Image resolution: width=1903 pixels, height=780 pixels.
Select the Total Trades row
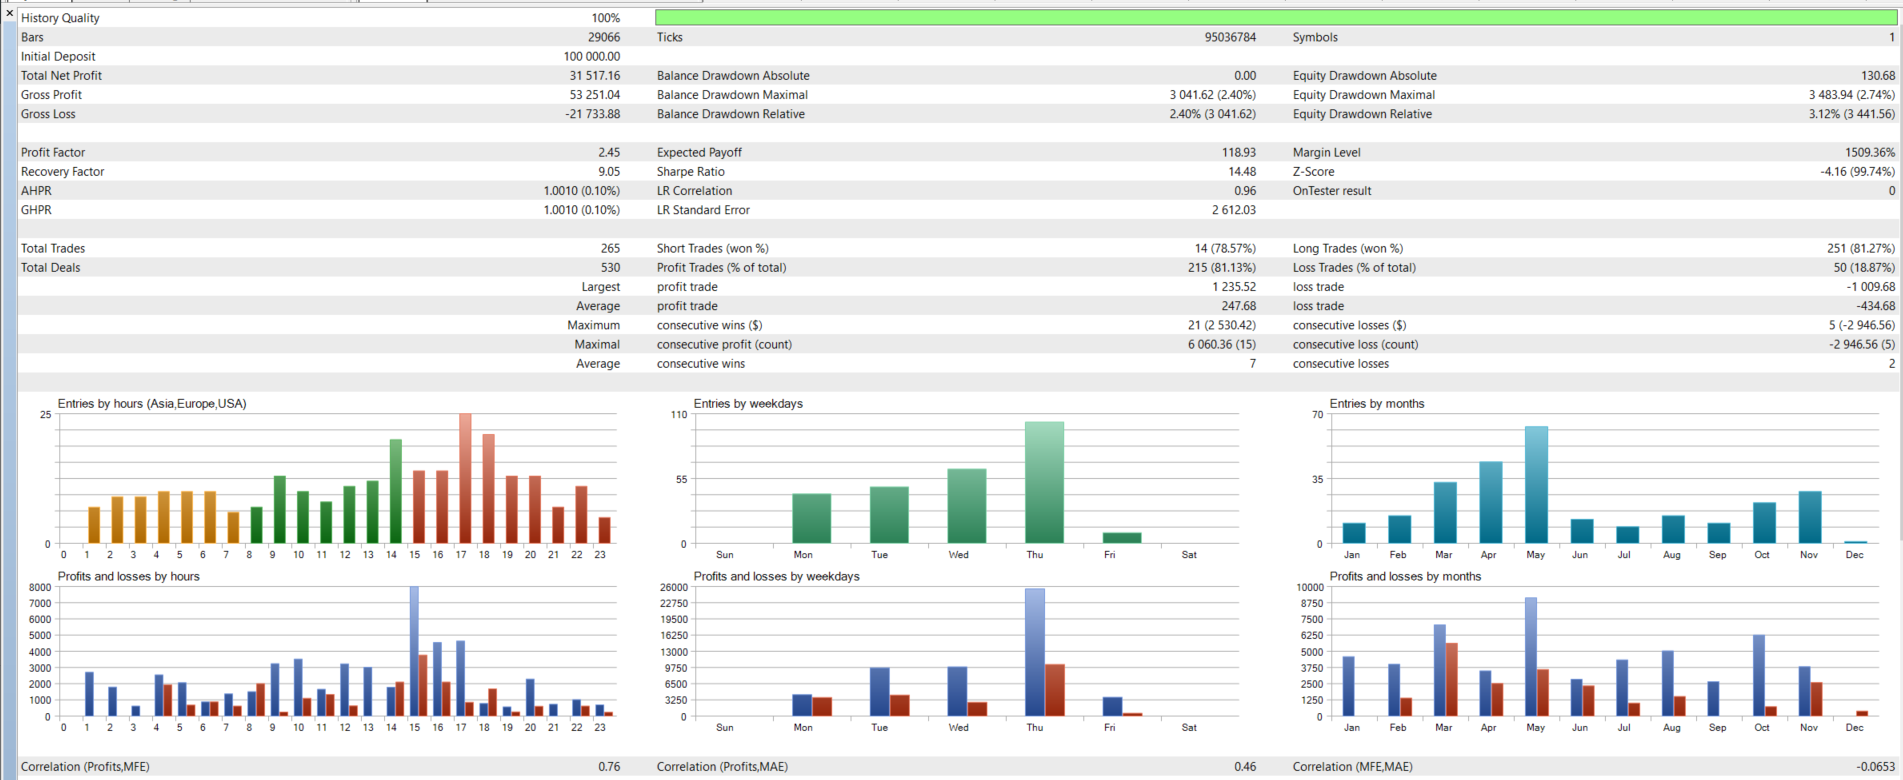(x=320, y=248)
